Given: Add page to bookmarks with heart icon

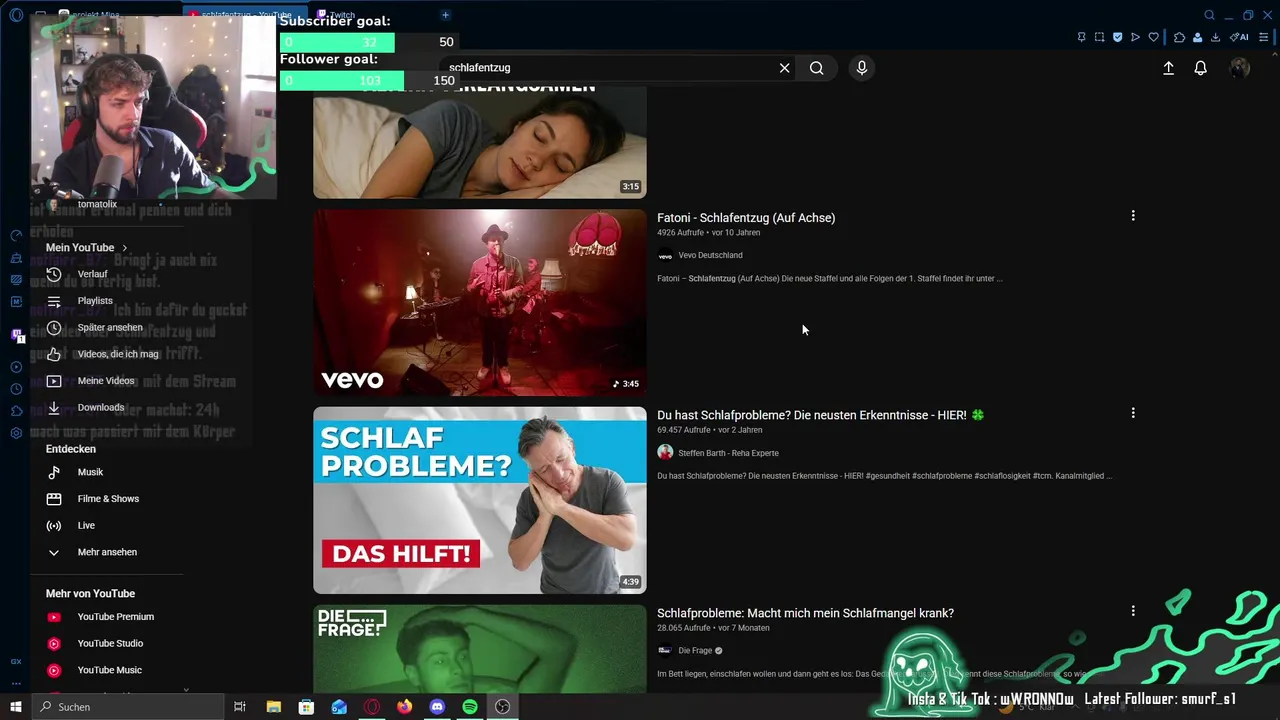Looking at the screenshot, I should pos(1153,37).
